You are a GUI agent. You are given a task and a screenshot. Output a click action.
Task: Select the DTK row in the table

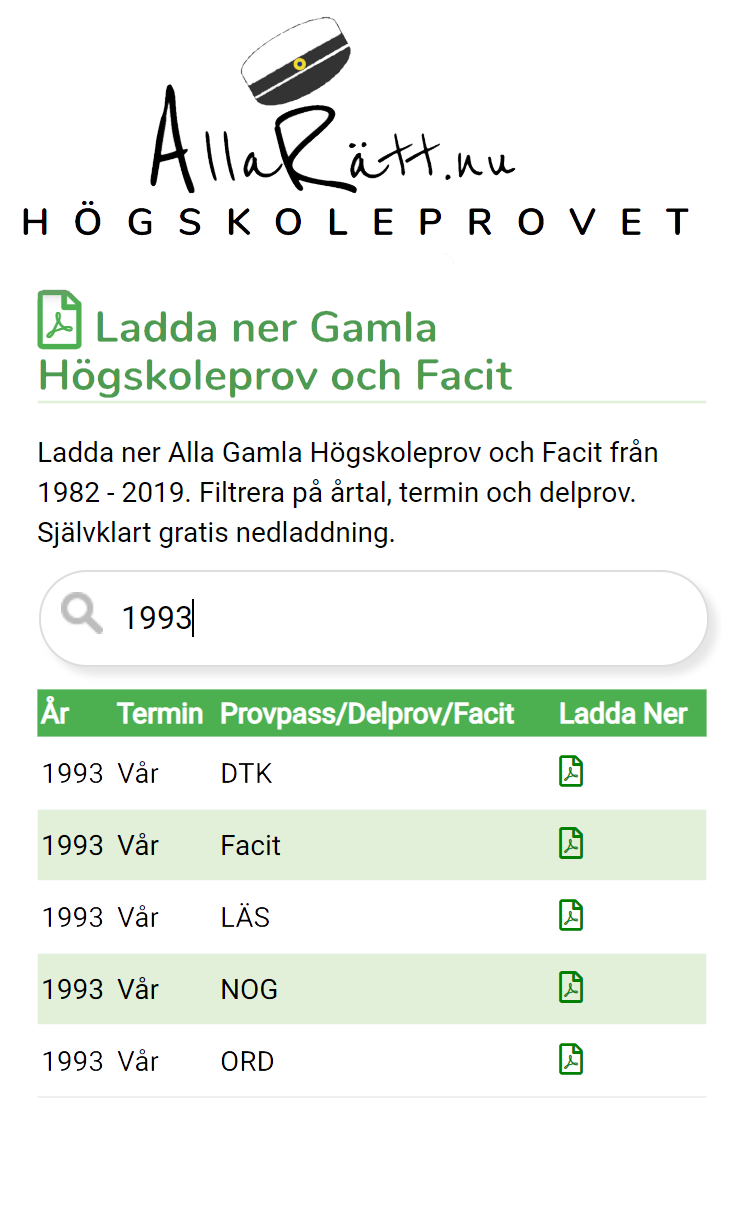(246, 772)
